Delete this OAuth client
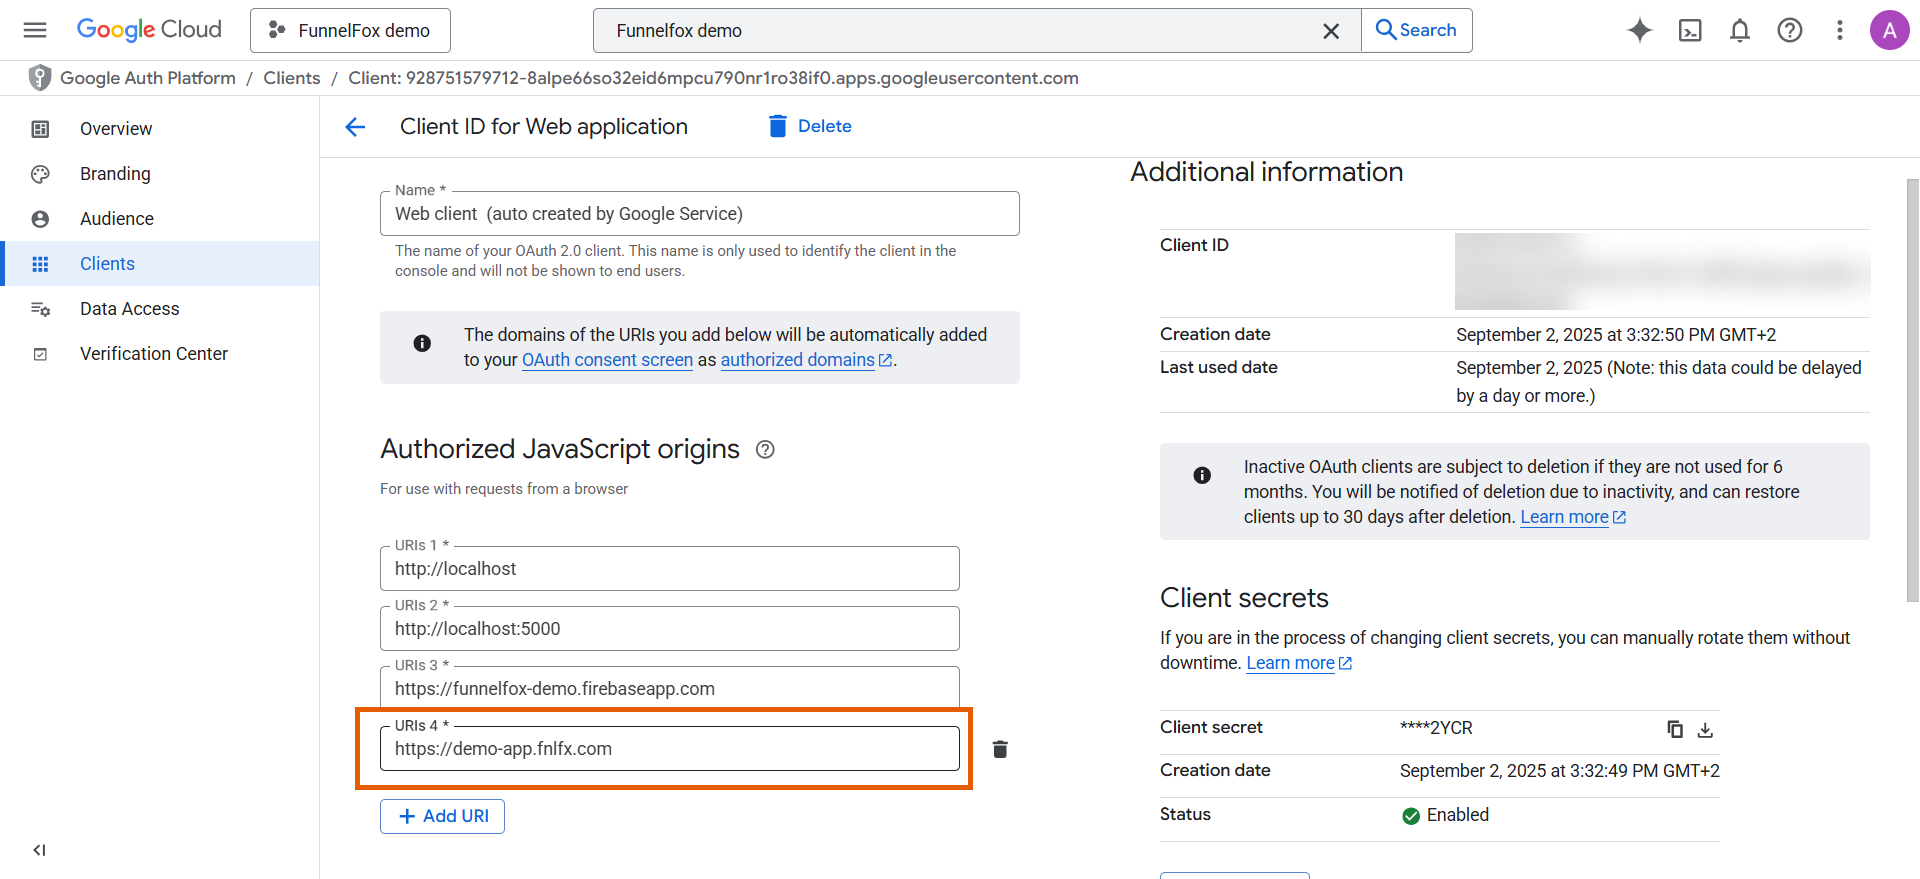 [810, 126]
